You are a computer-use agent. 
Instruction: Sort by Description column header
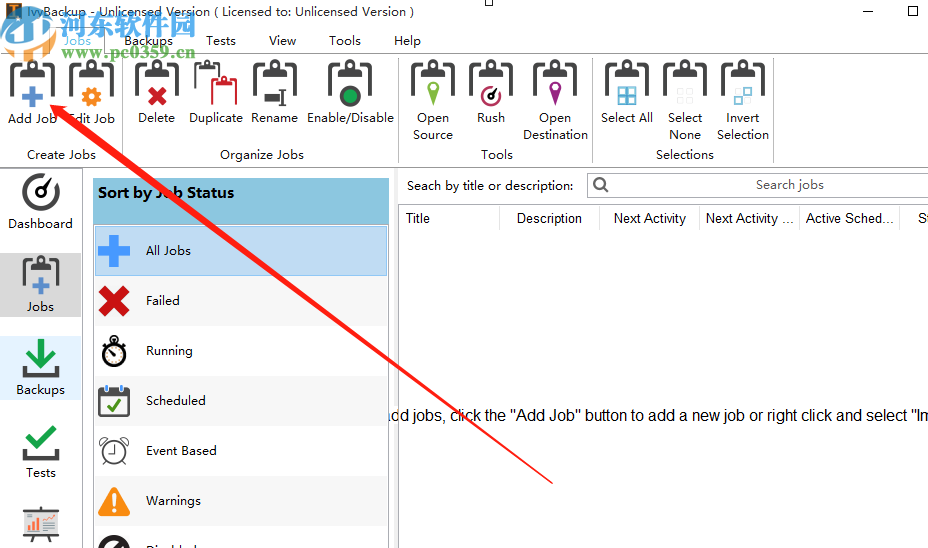point(549,218)
